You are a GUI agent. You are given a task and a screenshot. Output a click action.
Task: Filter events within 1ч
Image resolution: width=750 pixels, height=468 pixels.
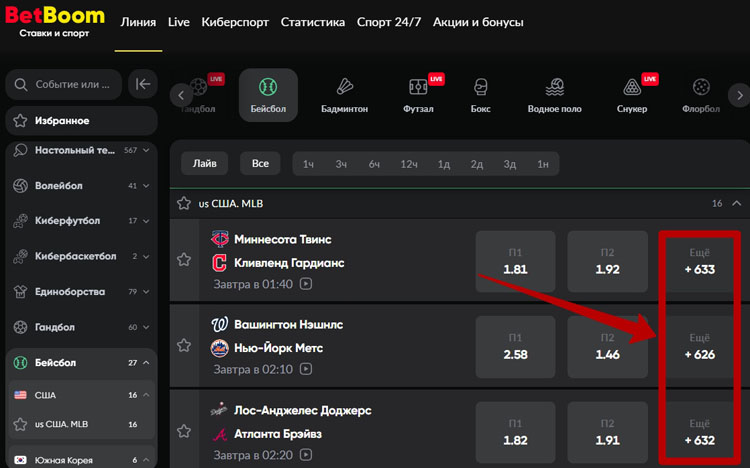pos(308,164)
